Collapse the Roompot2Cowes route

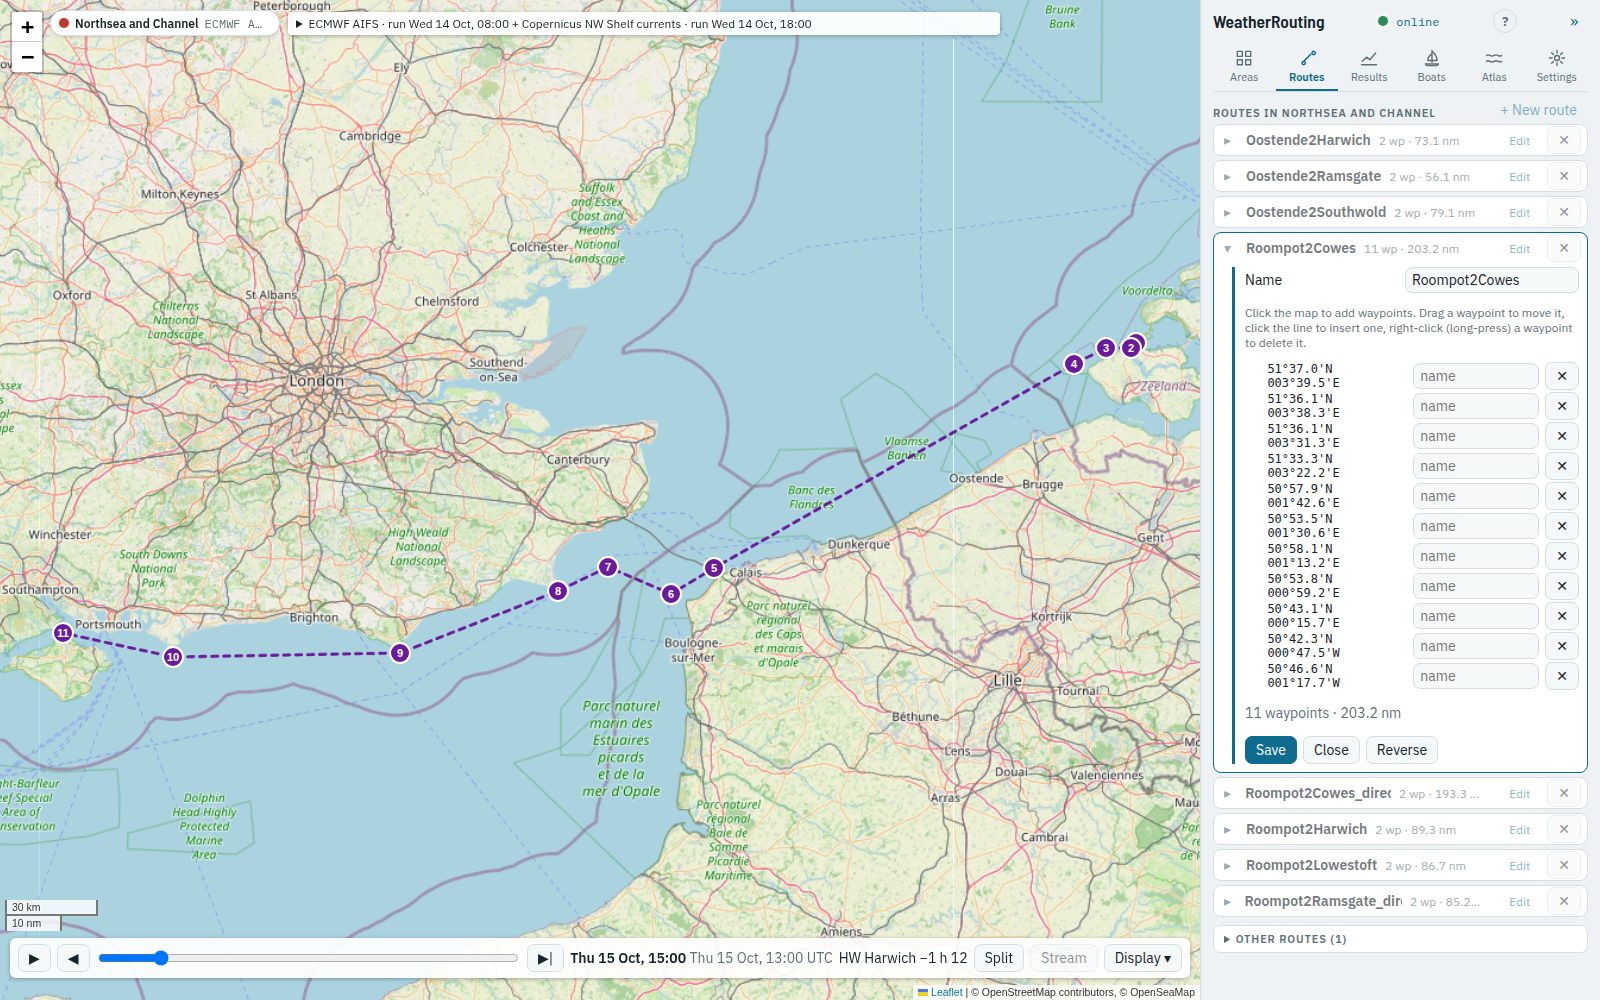[x=1228, y=249]
